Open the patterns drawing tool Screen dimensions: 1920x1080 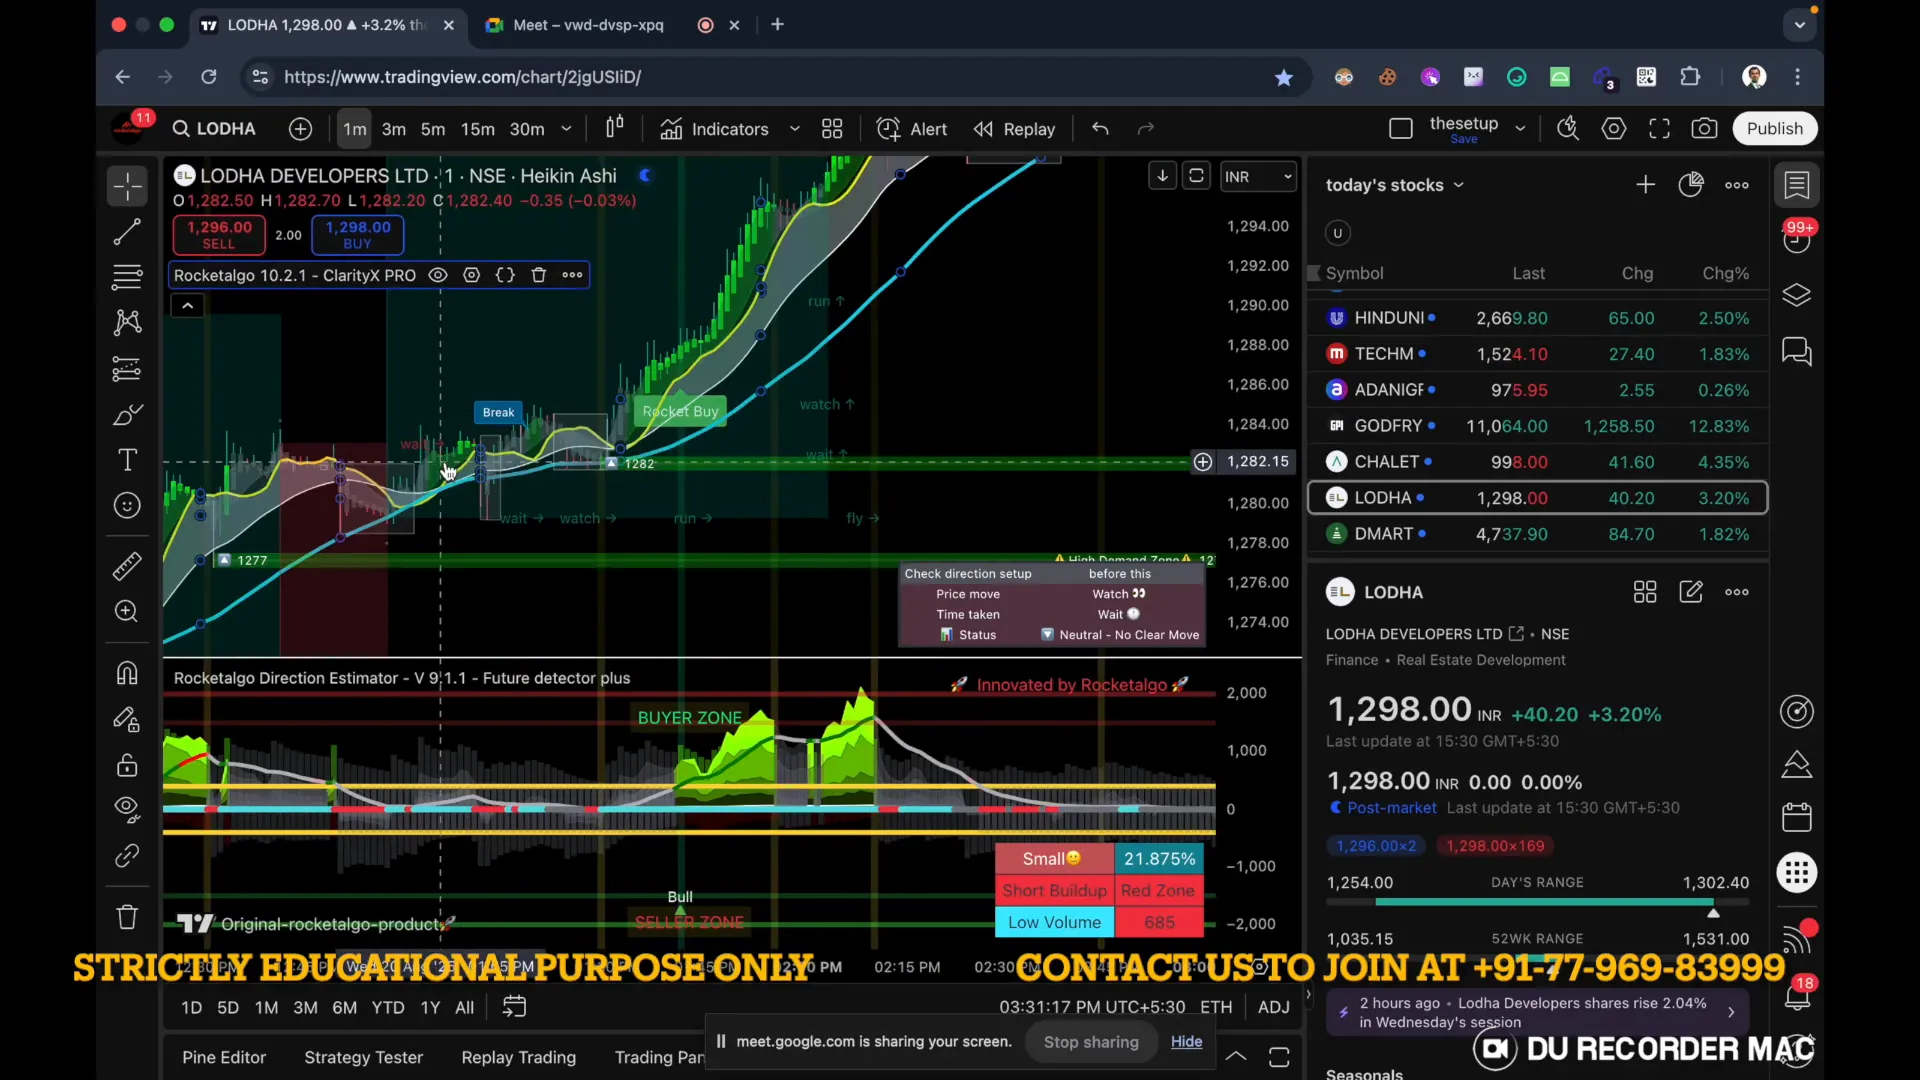pyautogui.click(x=127, y=322)
